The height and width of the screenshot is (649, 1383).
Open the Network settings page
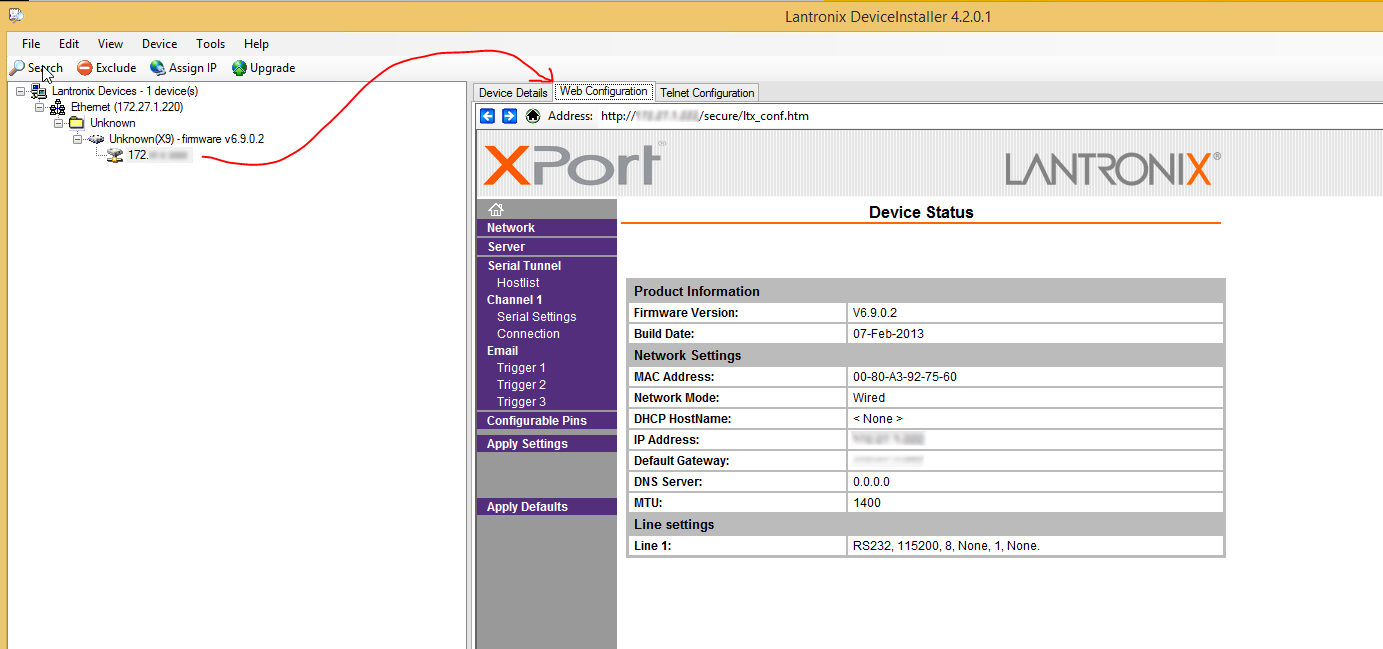511,228
